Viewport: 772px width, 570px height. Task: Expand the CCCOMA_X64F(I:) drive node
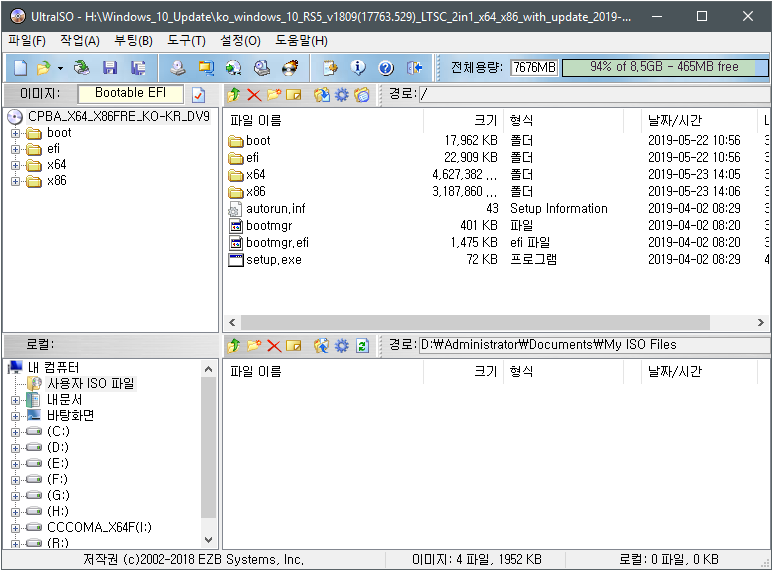pyautogui.click(x=15, y=528)
